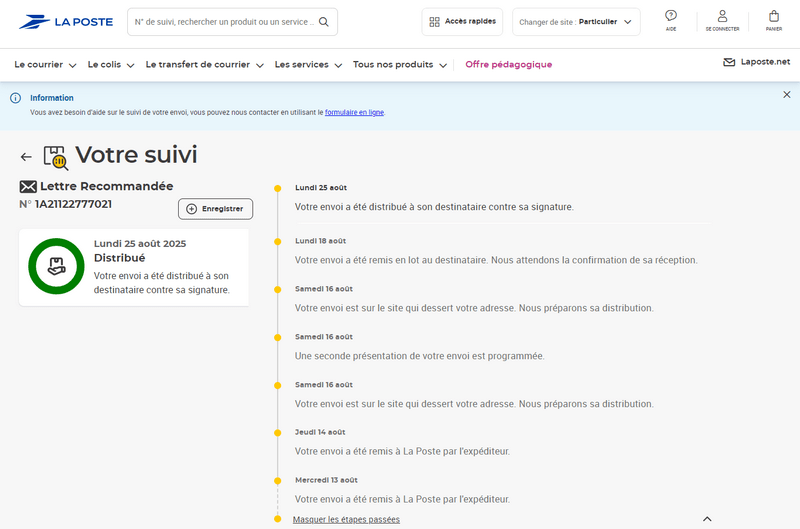This screenshot has width=800, height=529.
Task: Select the tracking number 1A21122777021
Action: click(x=73, y=204)
